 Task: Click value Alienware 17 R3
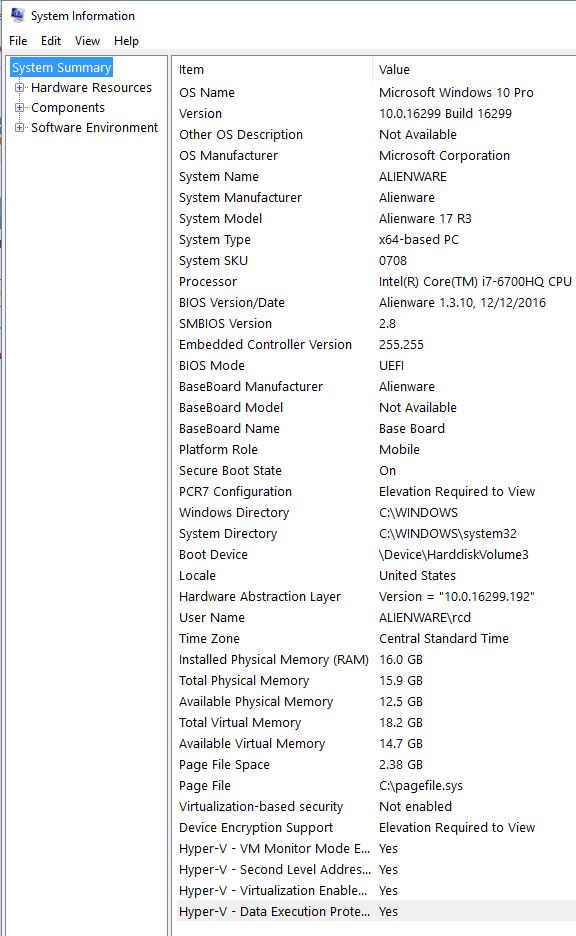[x=425, y=218]
